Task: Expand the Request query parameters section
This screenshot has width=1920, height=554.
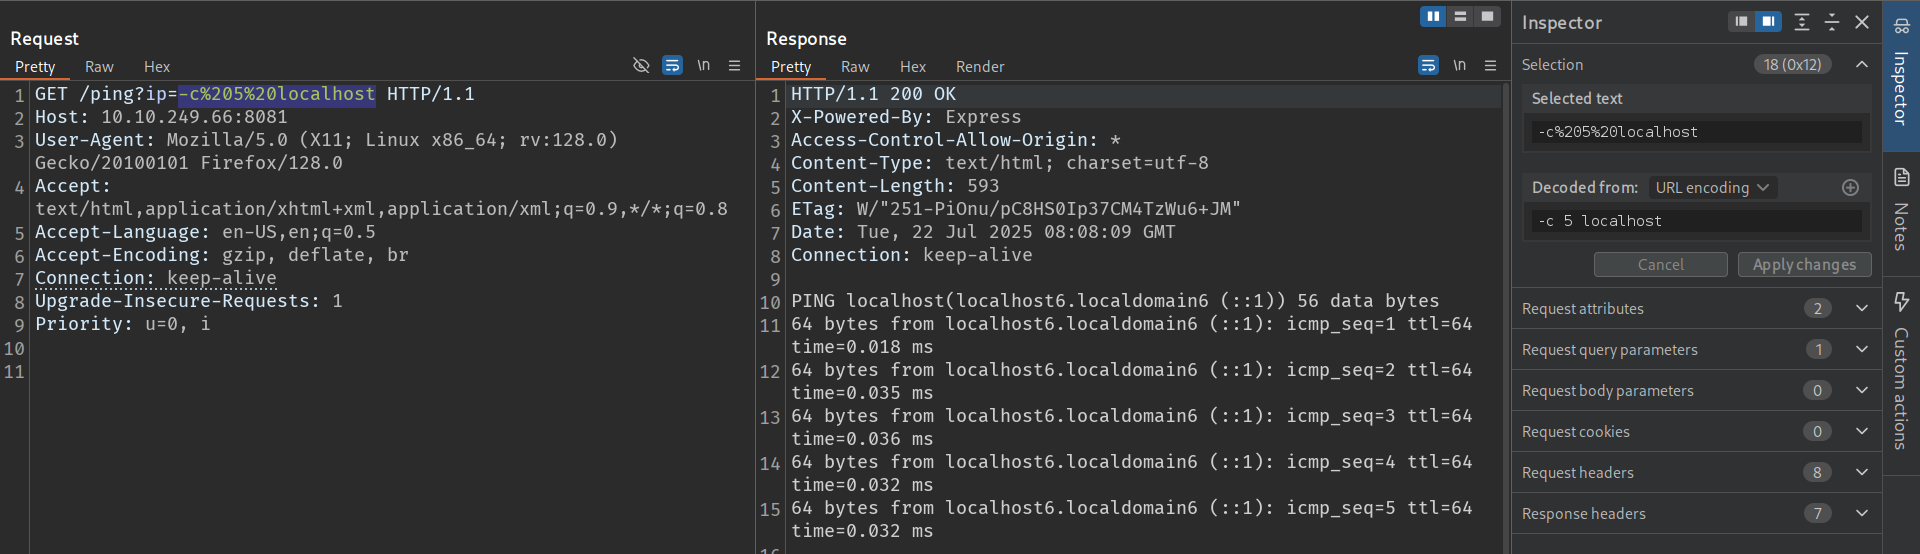Action: tap(1861, 350)
